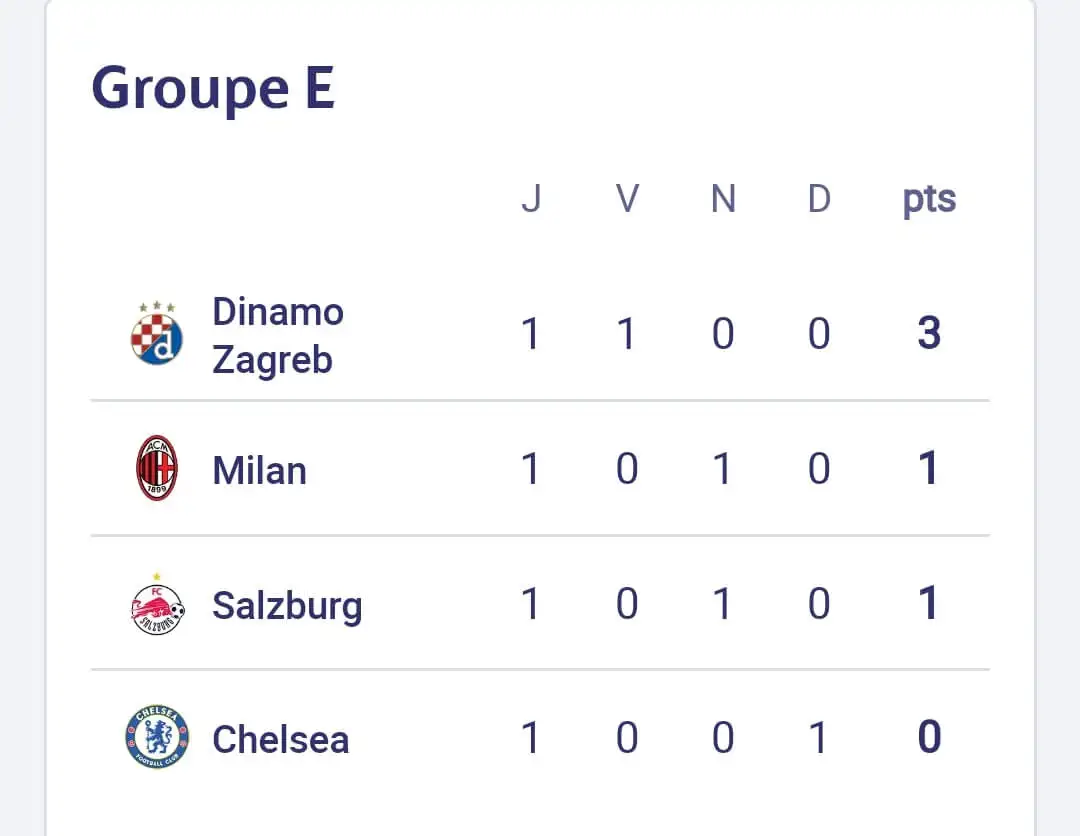Click the V column header
1080x836 pixels.
tap(627, 199)
